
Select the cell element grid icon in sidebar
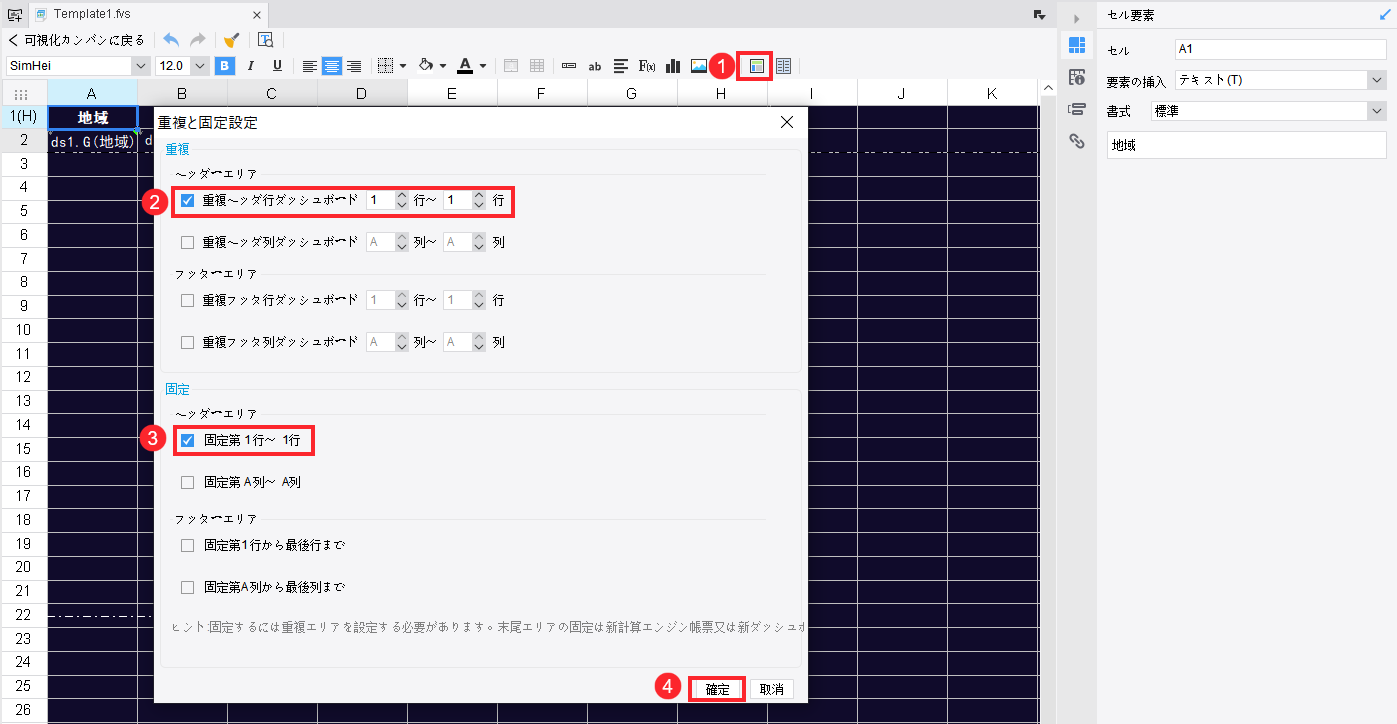coord(1077,45)
